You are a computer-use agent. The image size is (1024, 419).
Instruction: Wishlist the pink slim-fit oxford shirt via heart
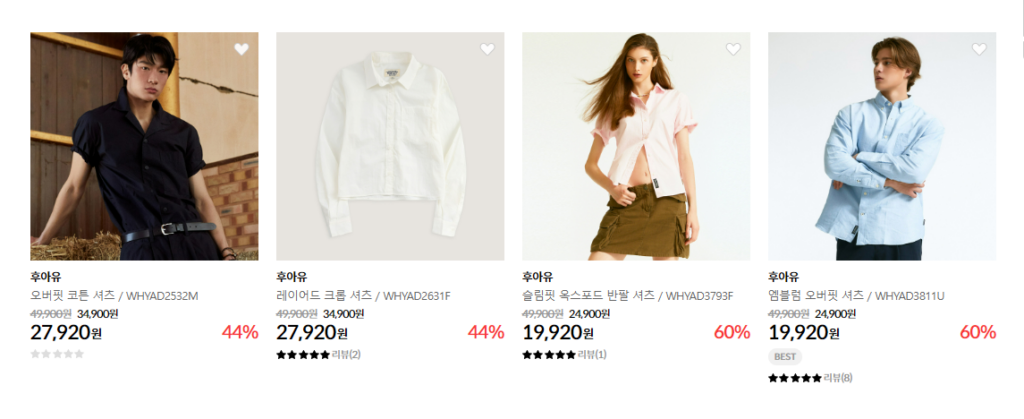(x=733, y=49)
